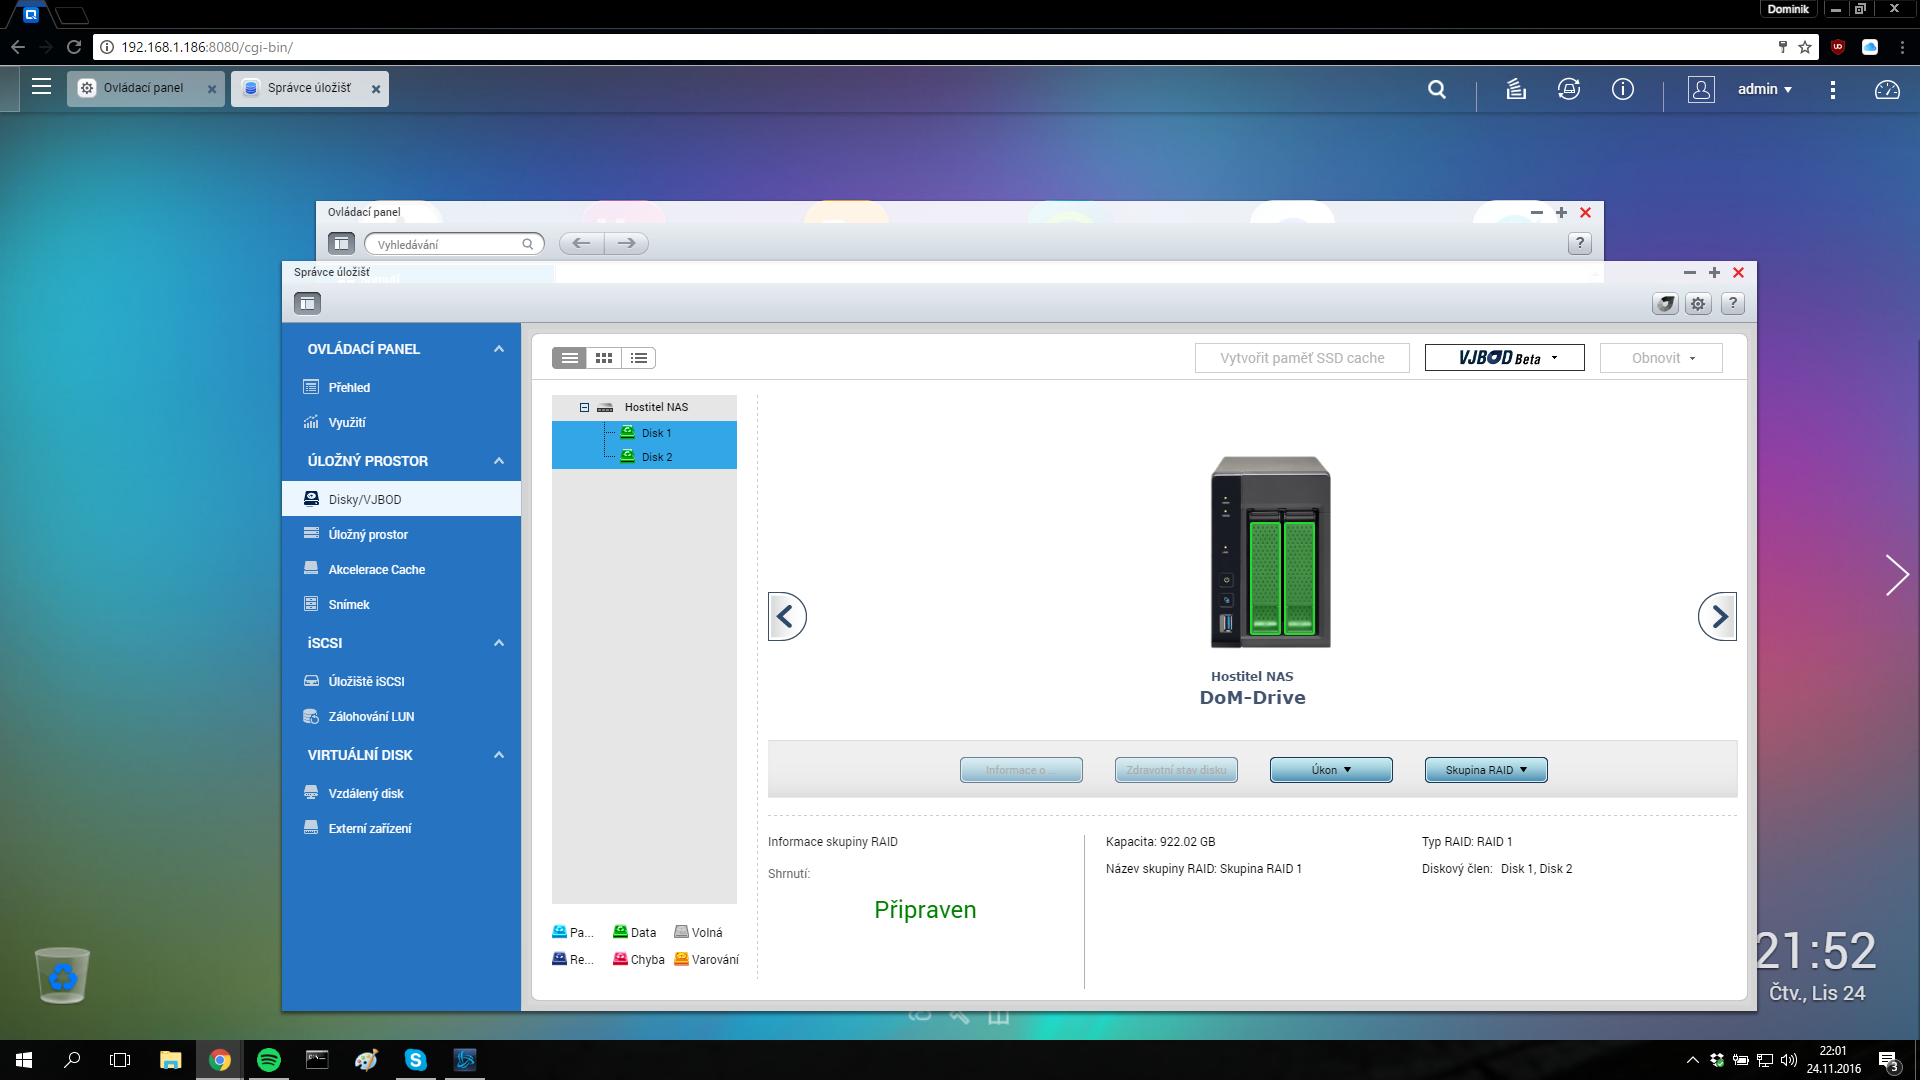1920x1080 pixels.
Task: Collapse the Hostitel NAS tree node
Action: [584, 407]
